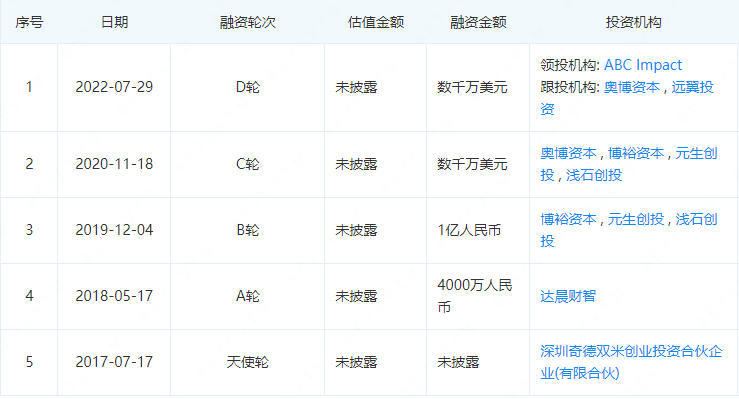Select the A轮 round cell
Screen dimensions: 739x399
click(247, 296)
